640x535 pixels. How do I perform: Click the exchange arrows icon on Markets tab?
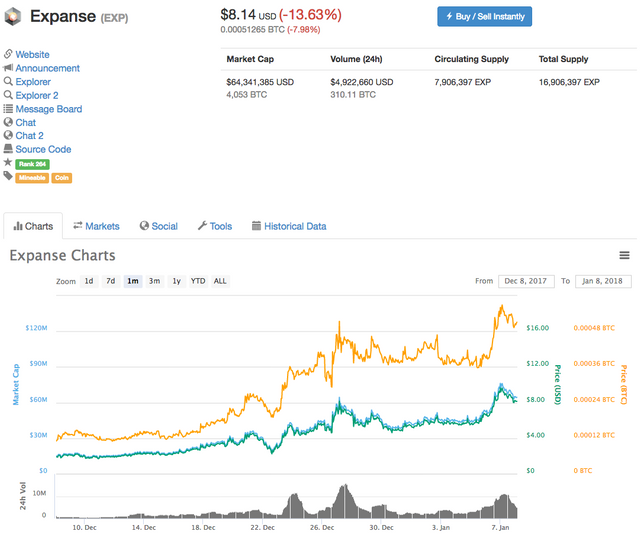click(78, 225)
